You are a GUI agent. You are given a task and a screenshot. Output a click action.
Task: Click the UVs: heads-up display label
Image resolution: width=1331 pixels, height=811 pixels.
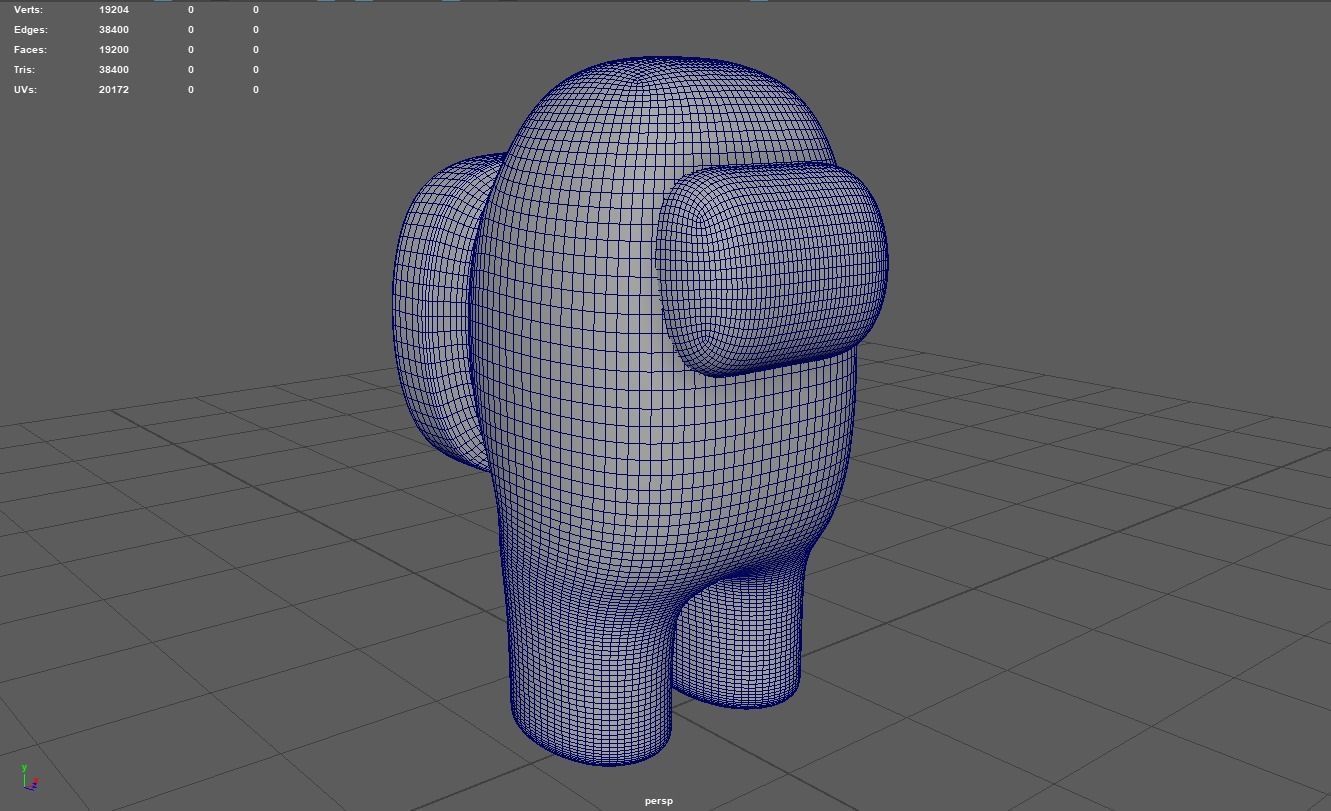tap(25, 90)
